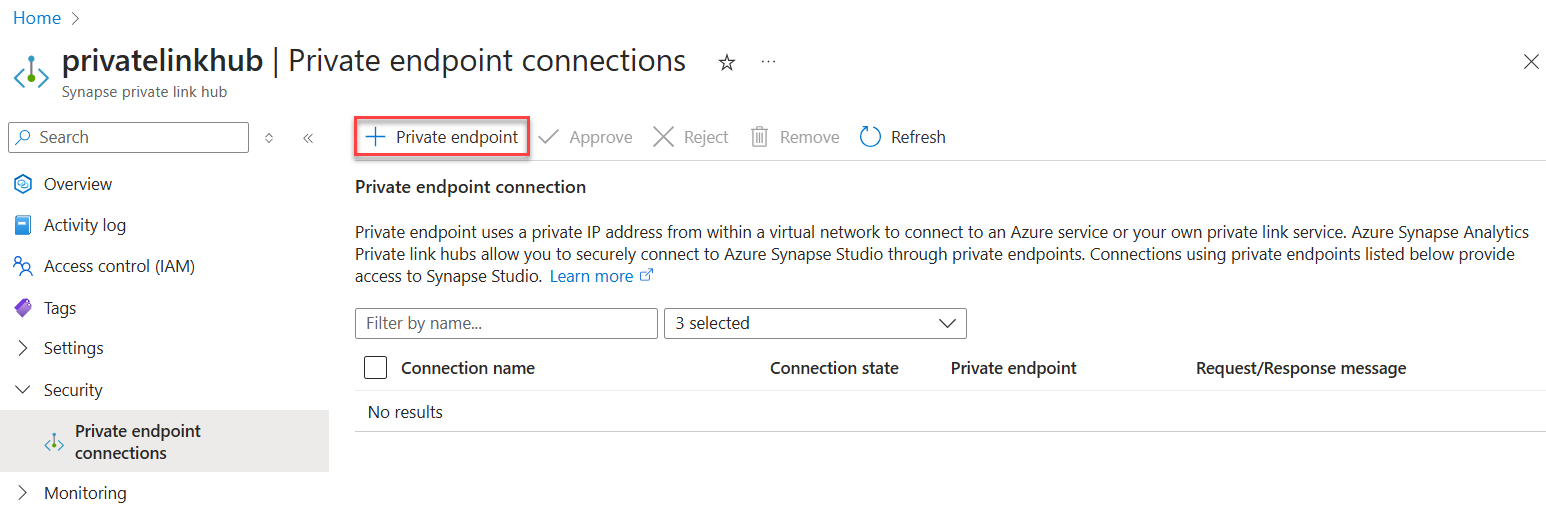Click the Remove toolbar button
Screen dimensions: 1546x514
[x=795, y=137]
